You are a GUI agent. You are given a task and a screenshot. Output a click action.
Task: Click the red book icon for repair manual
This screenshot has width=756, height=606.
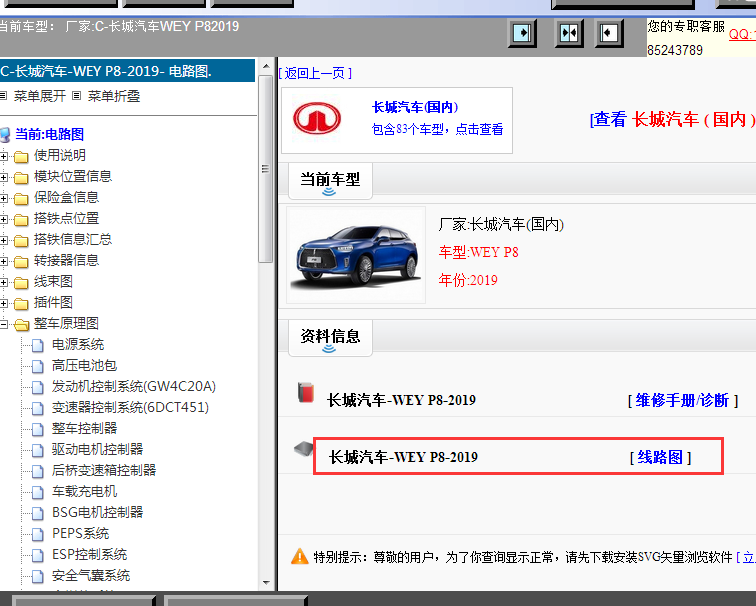tap(306, 392)
